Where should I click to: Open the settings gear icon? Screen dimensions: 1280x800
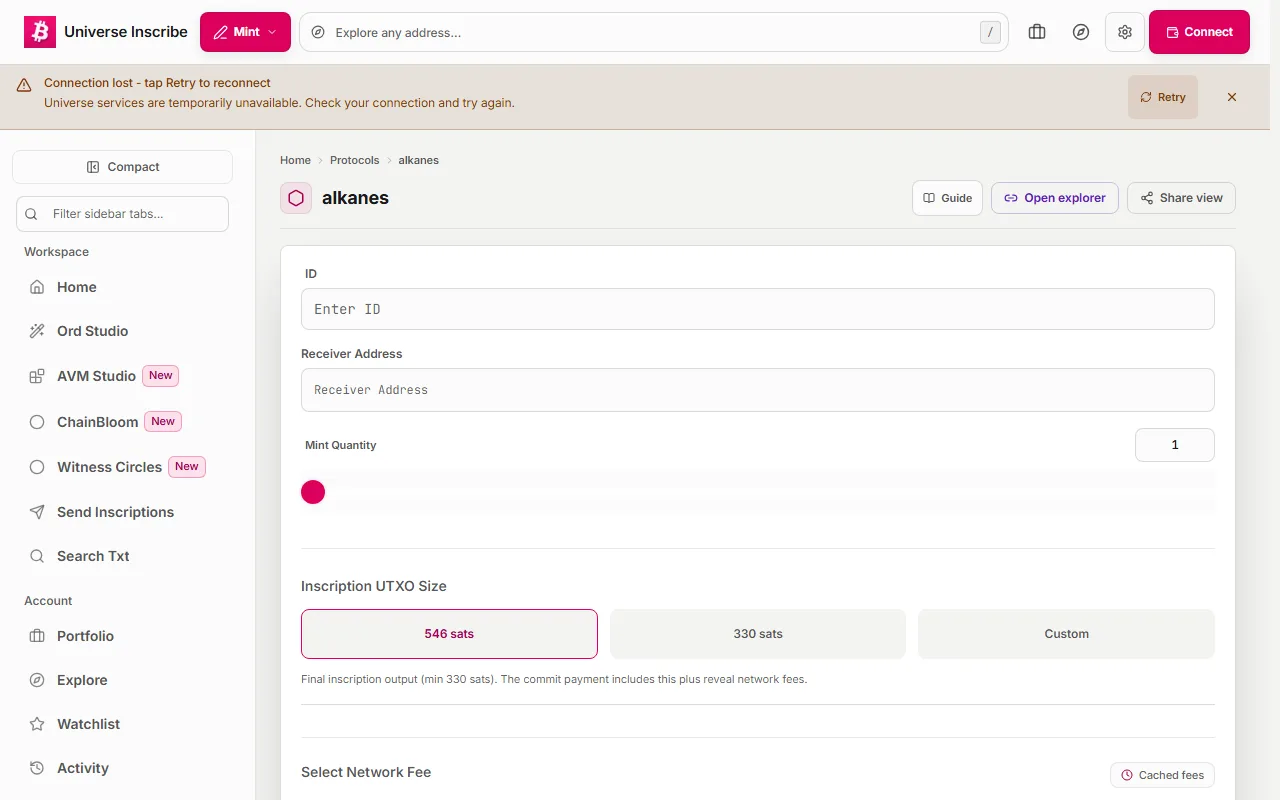(x=1125, y=32)
